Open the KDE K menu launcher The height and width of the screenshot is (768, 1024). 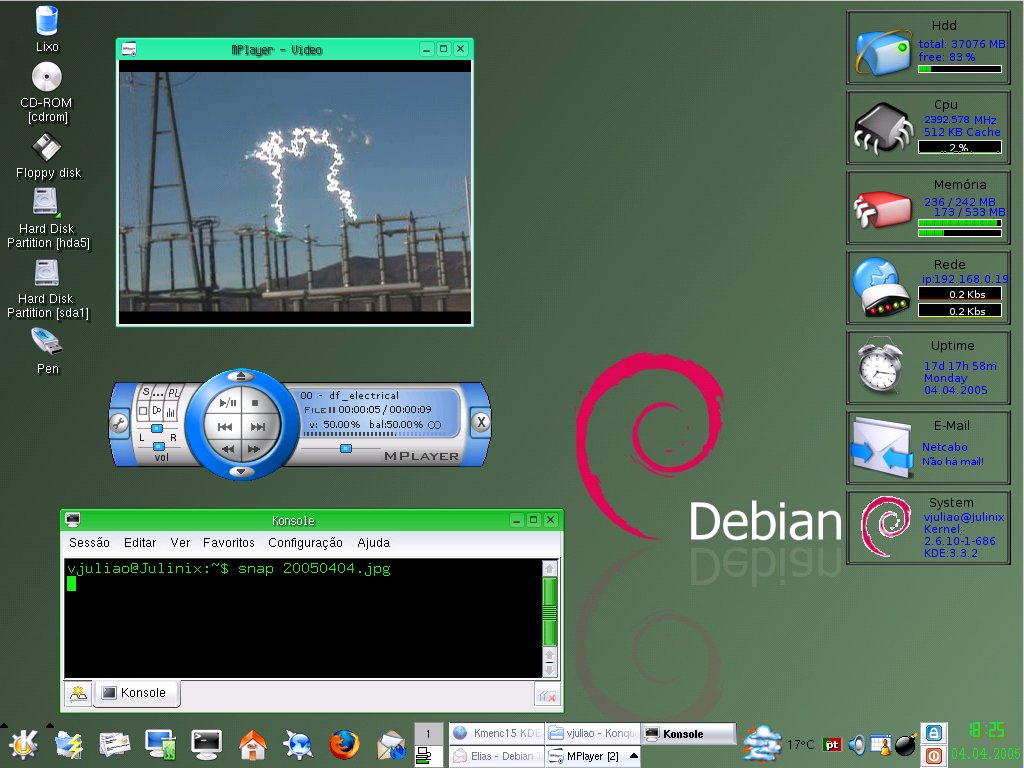[x=24, y=744]
